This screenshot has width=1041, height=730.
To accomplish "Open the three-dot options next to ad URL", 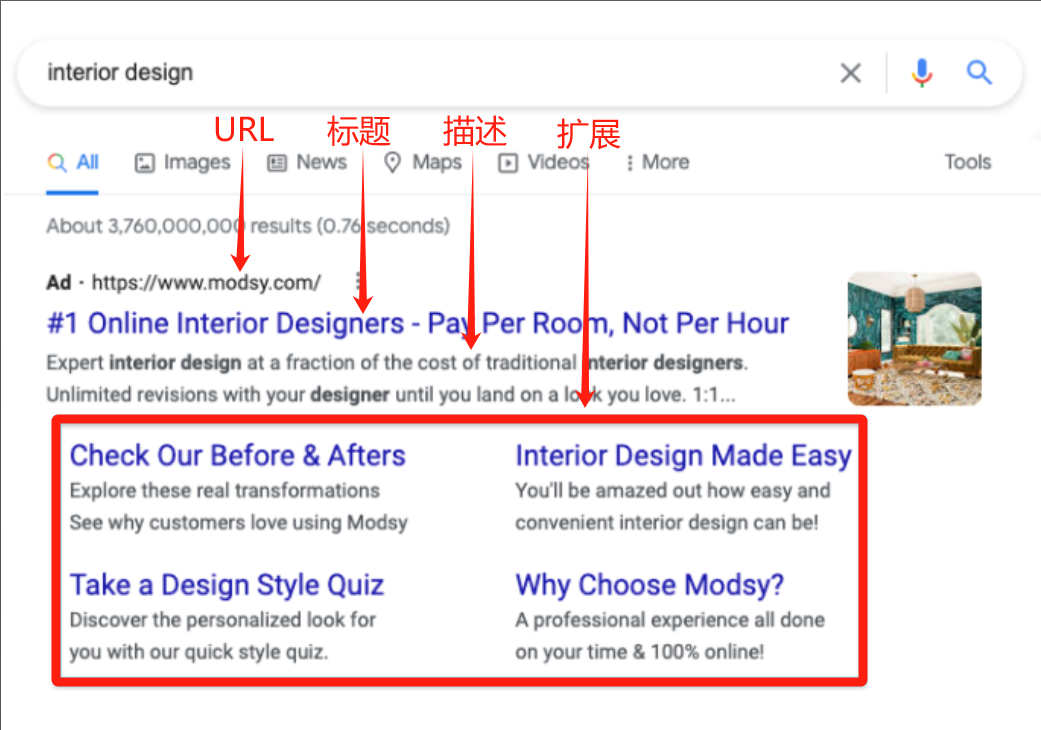I will (358, 282).
